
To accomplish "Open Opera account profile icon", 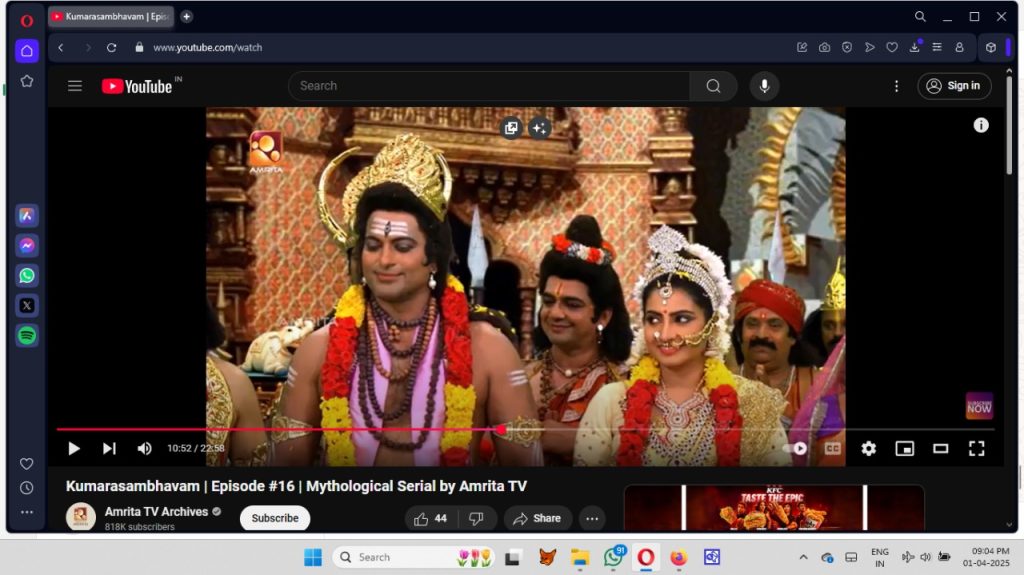I will pyautogui.click(x=959, y=48).
